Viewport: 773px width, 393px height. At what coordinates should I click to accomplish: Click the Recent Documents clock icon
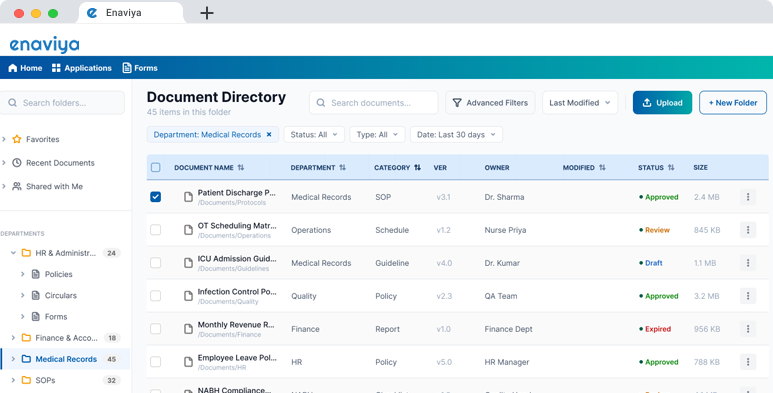(17, 163)
